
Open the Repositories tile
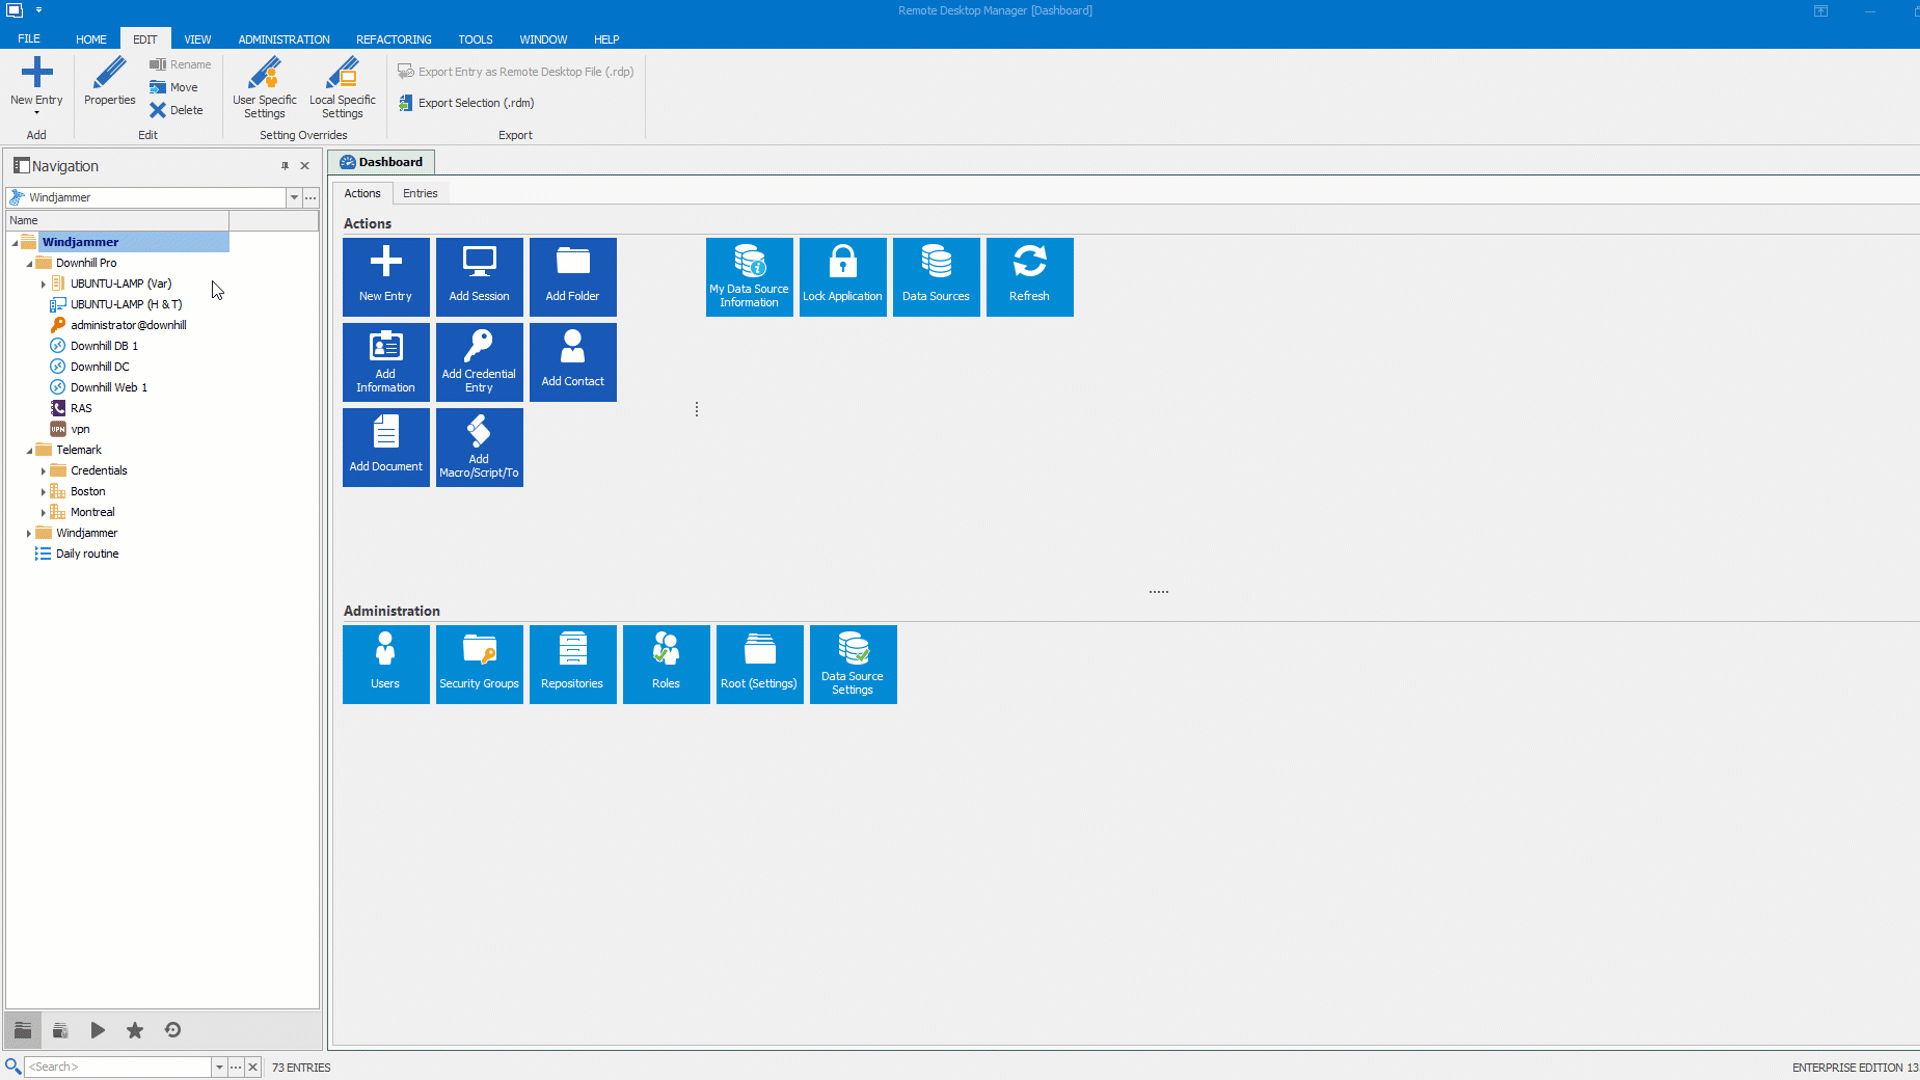tap(573, 665)
